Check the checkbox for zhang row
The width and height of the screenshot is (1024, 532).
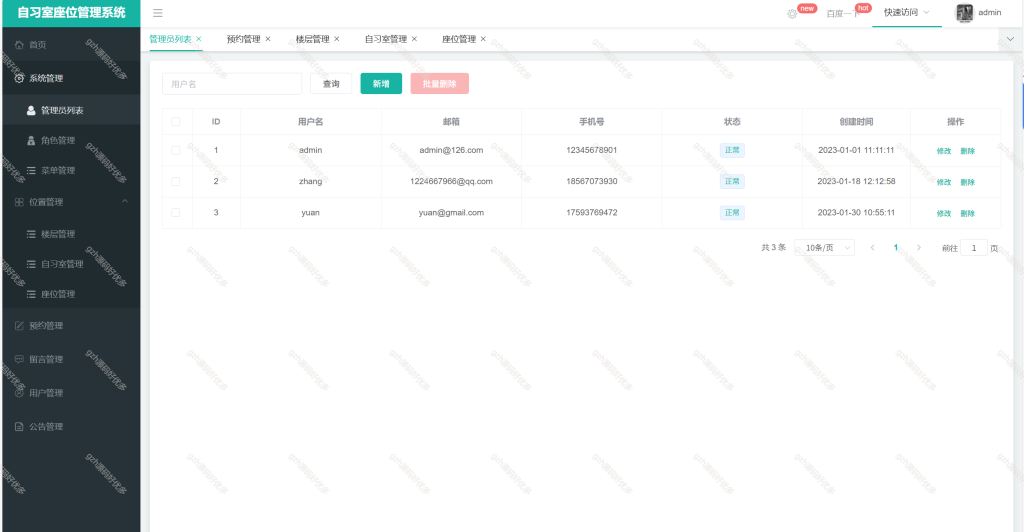tap(176, 181)
